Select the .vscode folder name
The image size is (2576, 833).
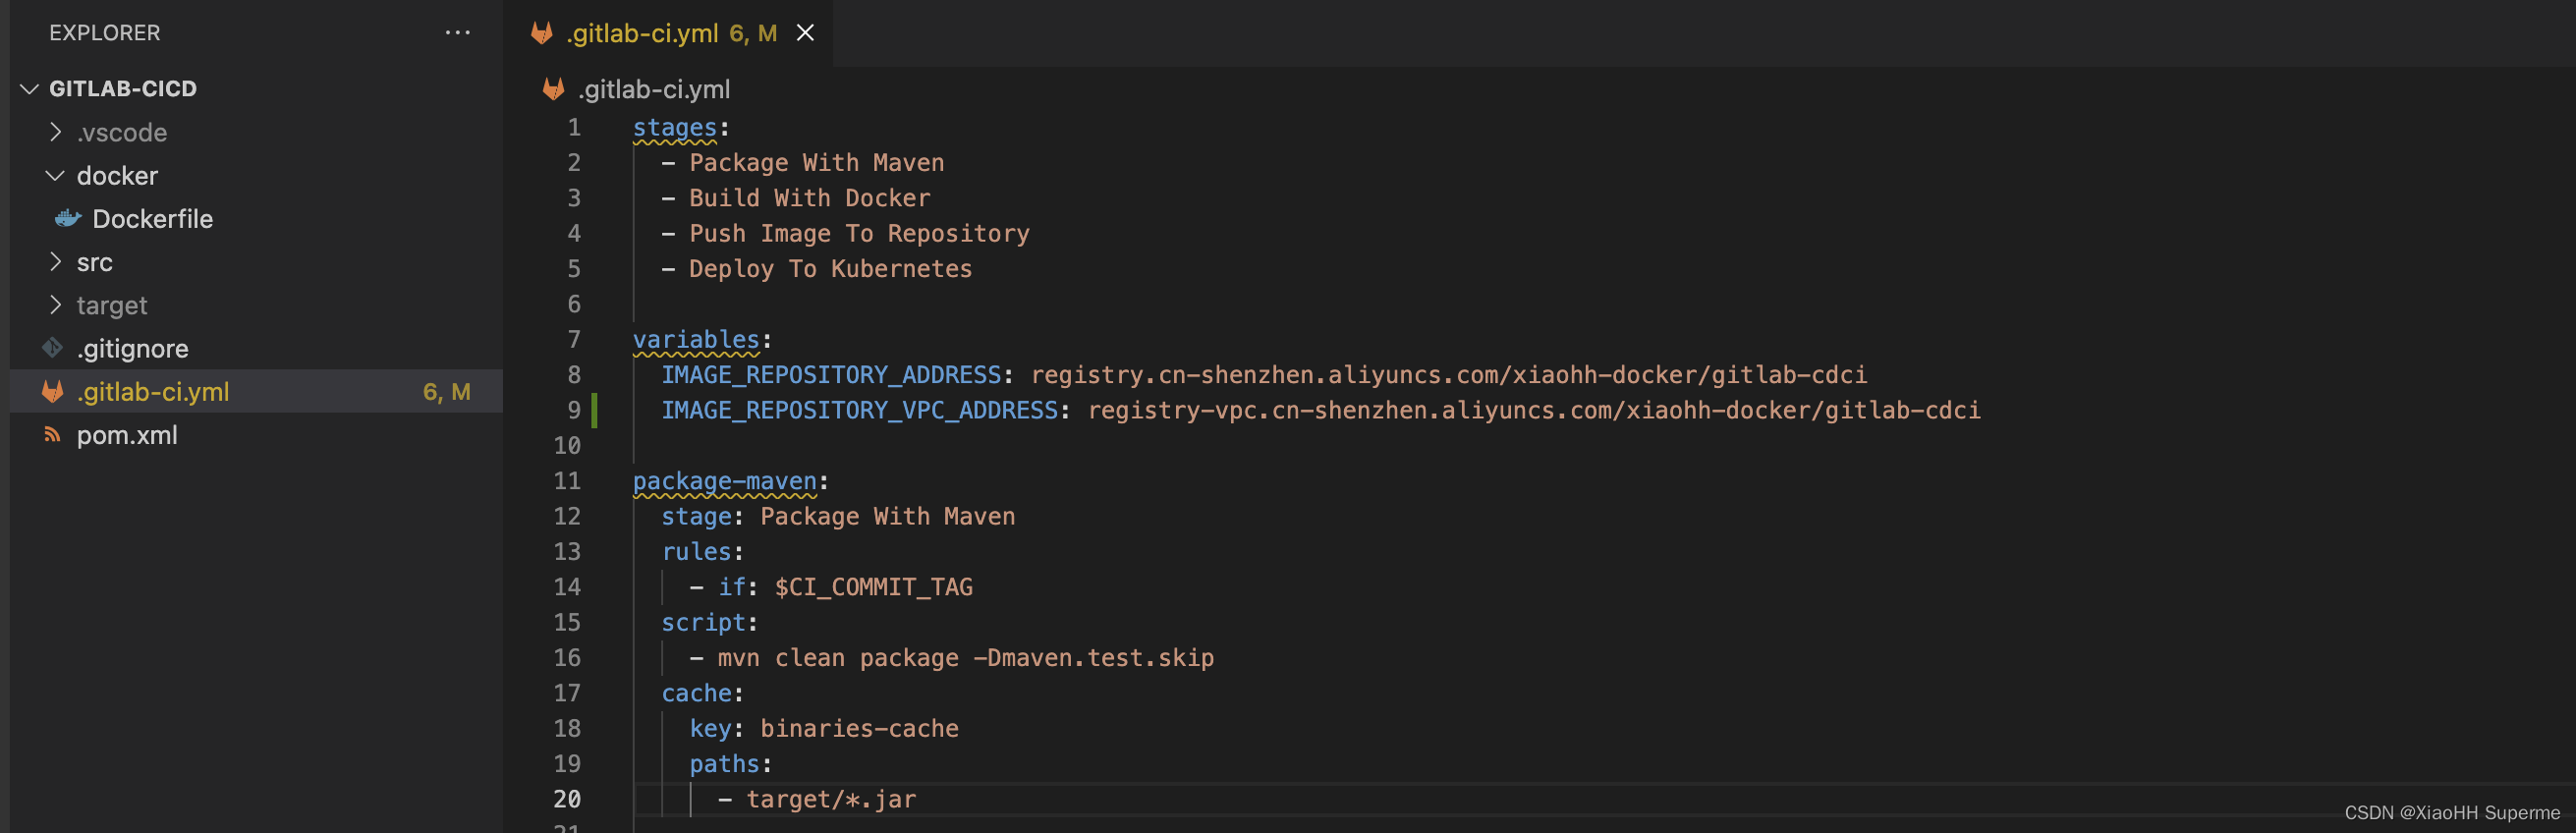pyautogui.click(x=122, y=133)
